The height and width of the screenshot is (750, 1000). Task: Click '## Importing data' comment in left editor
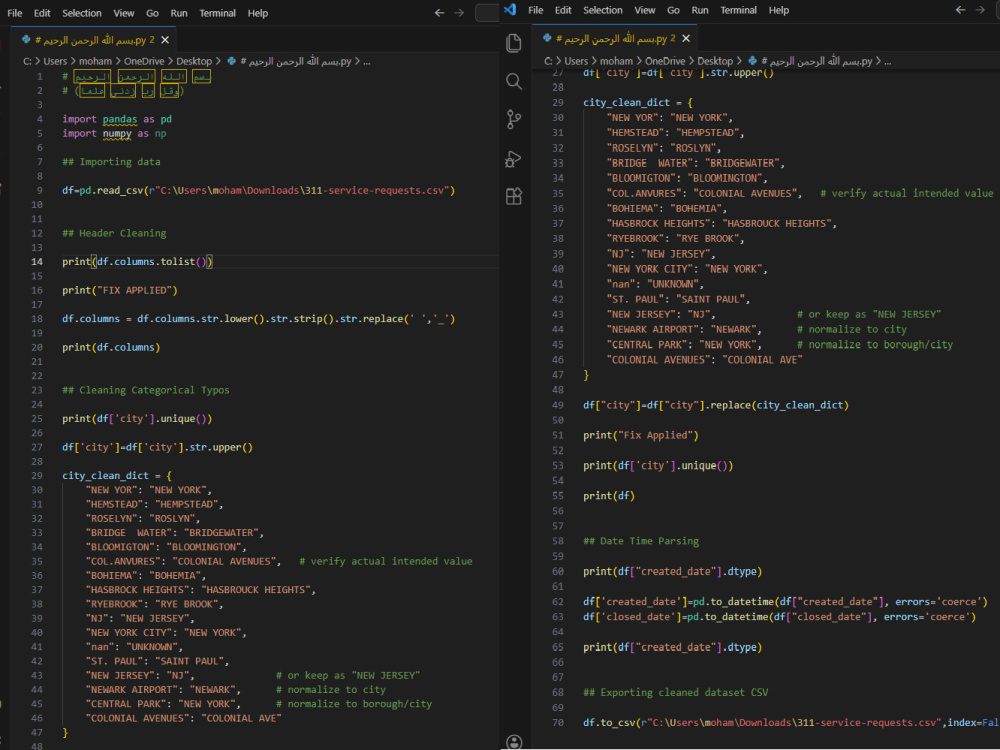pyautogui.click(x=111, y=162)
